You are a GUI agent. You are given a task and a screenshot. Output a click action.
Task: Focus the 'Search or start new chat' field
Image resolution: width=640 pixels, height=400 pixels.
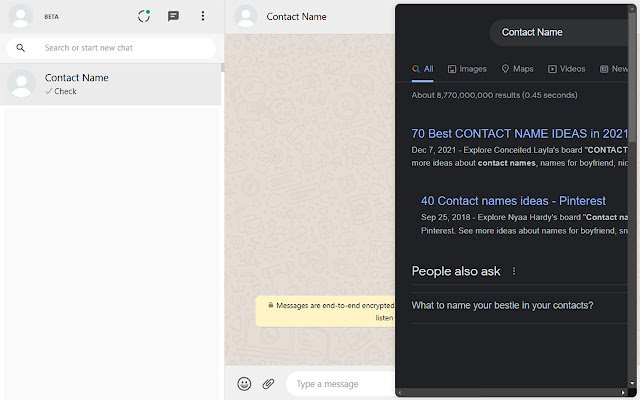coord(111,48)
